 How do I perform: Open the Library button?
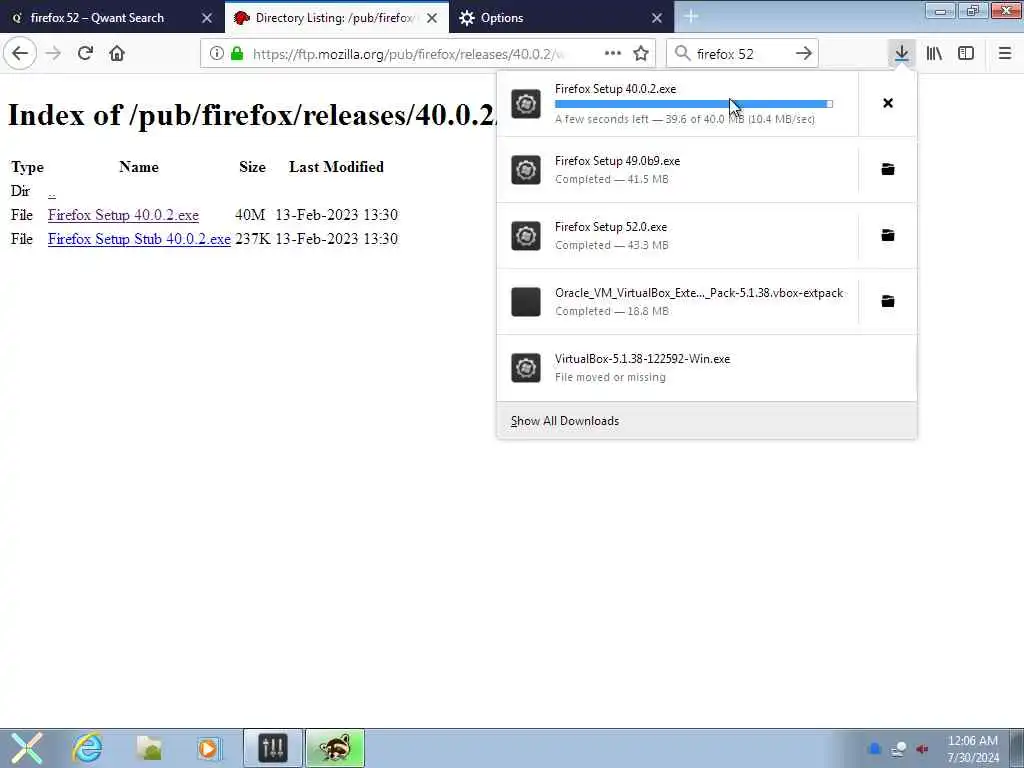coord(934,54)
